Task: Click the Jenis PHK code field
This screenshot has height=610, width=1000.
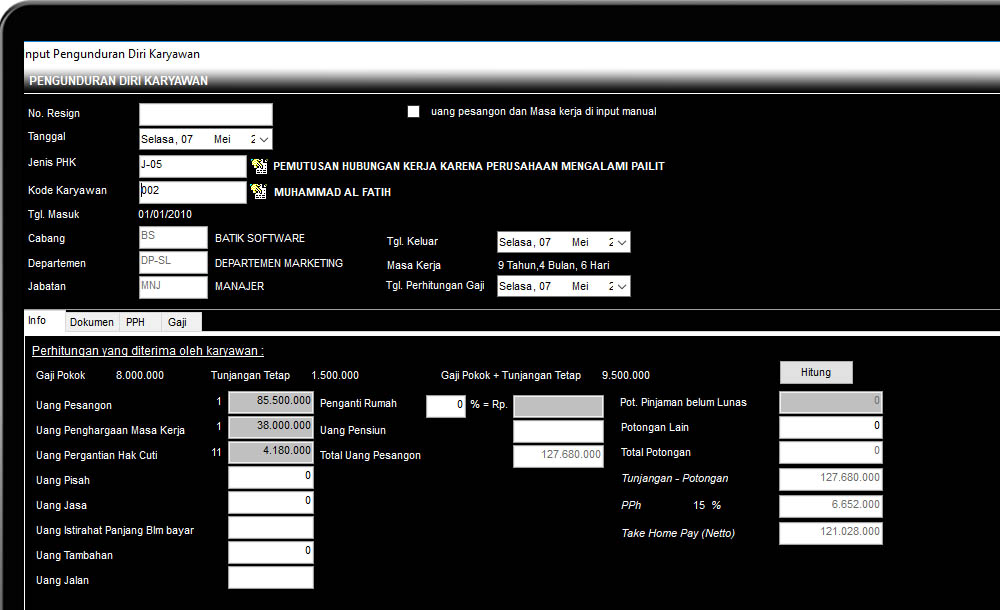Action: pyautogui.click(x=192, y=166)
